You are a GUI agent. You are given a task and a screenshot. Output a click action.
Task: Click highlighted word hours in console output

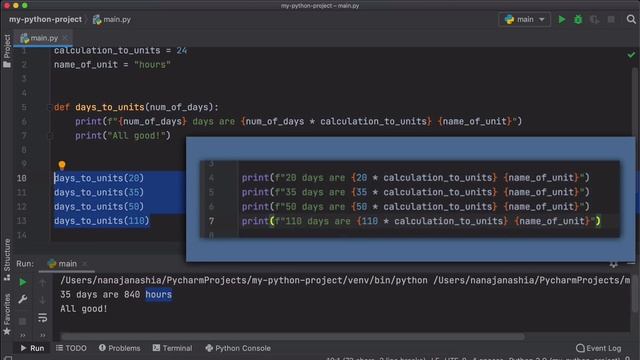pyautogui.click(x=159, y=294)
